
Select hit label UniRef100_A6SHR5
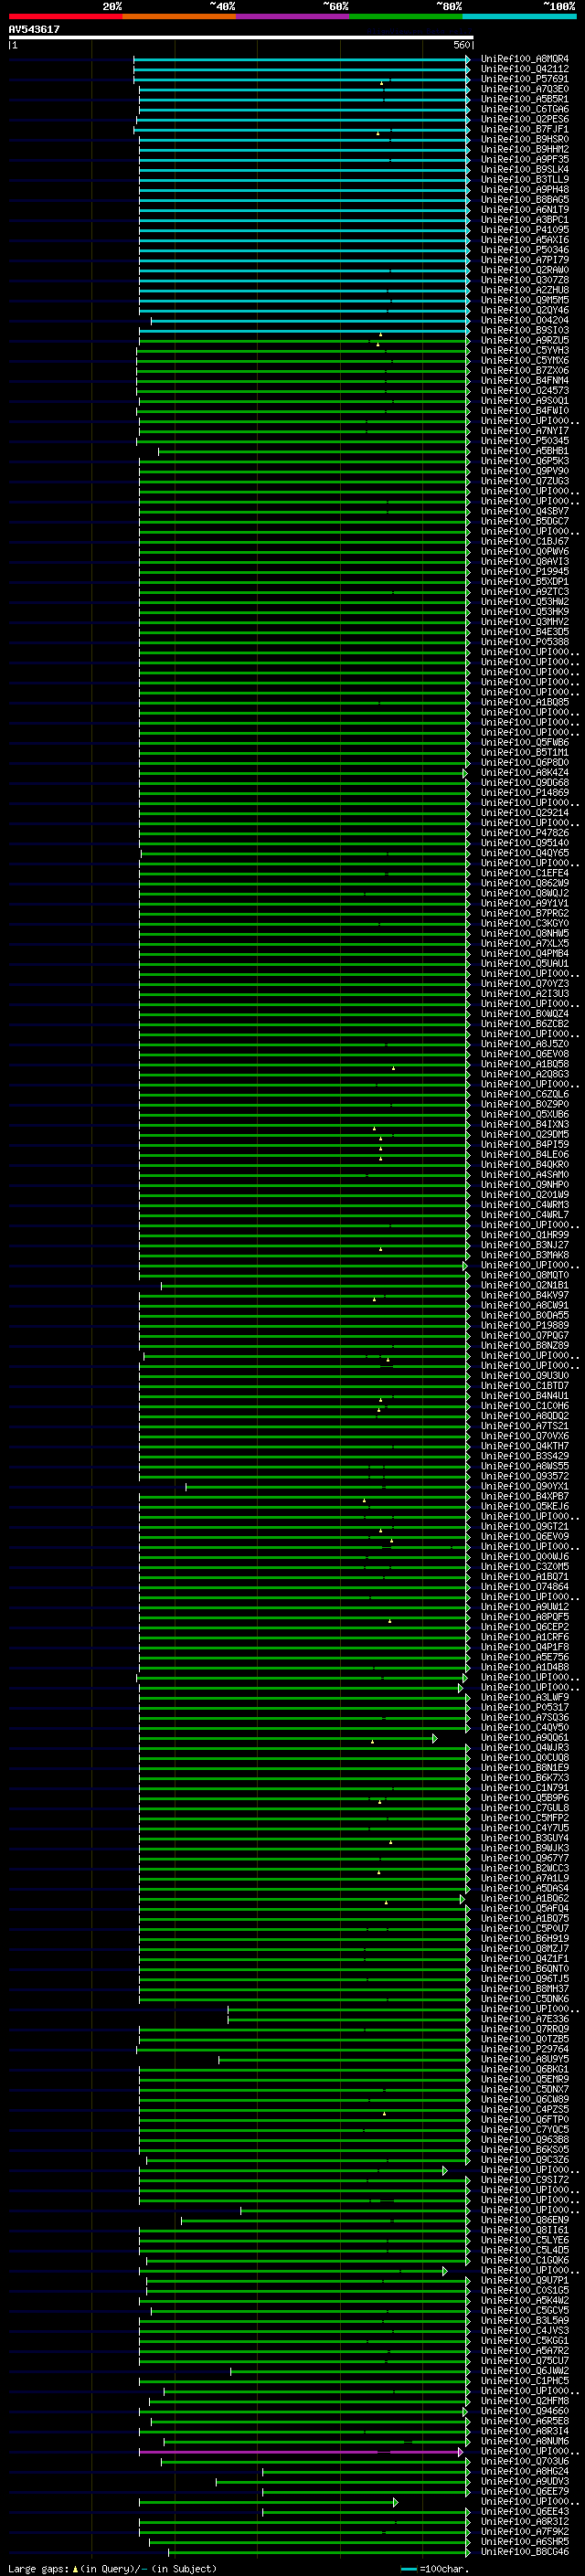525,2541
